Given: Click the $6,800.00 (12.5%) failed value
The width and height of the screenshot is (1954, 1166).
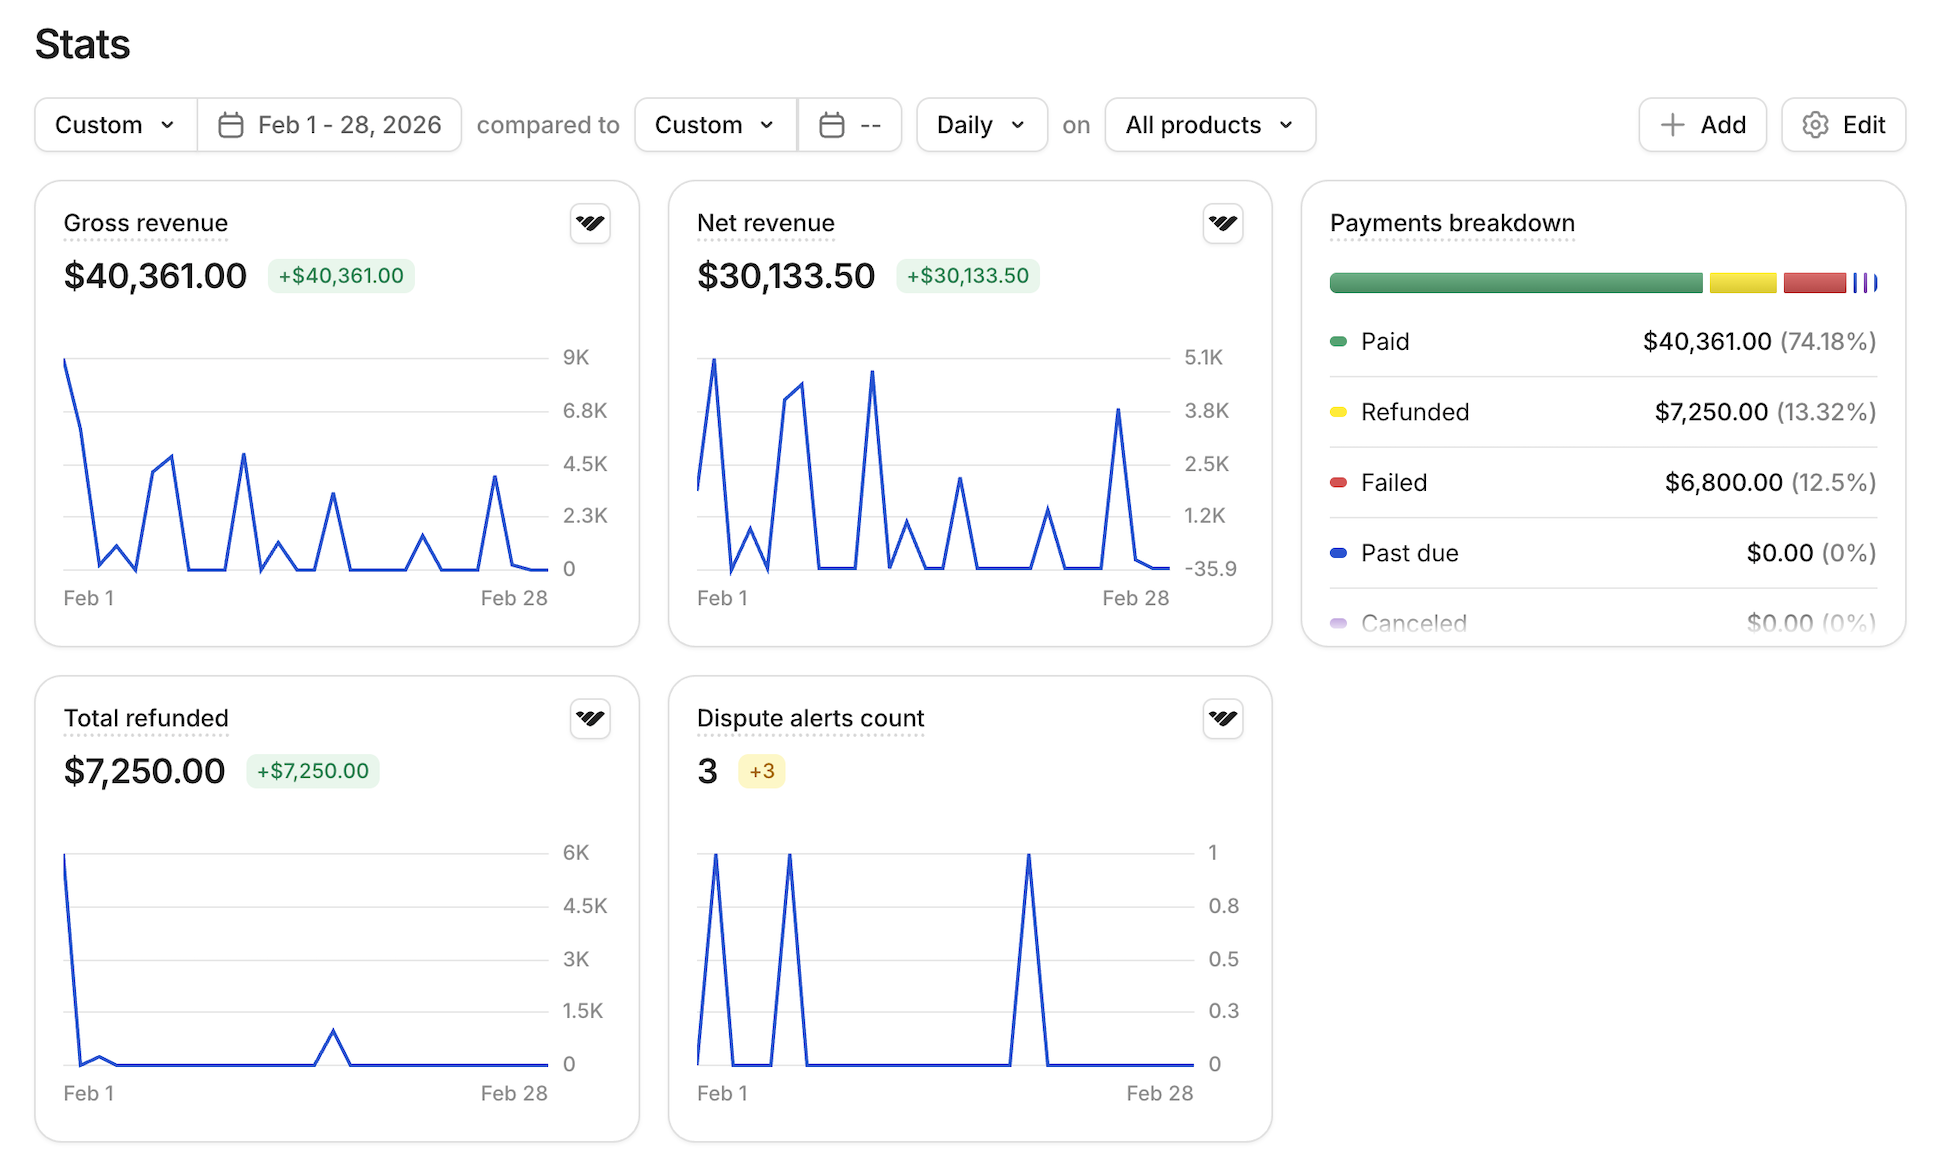Looking at the screenshot, I should pyautogui.click(x=1771, y=483).
